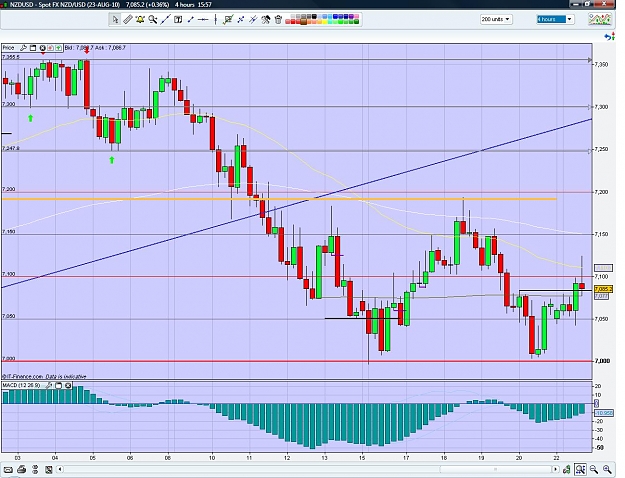625x478 pixels.
Task: Choose the selected brown color swatch
Action: coord(304,22)
